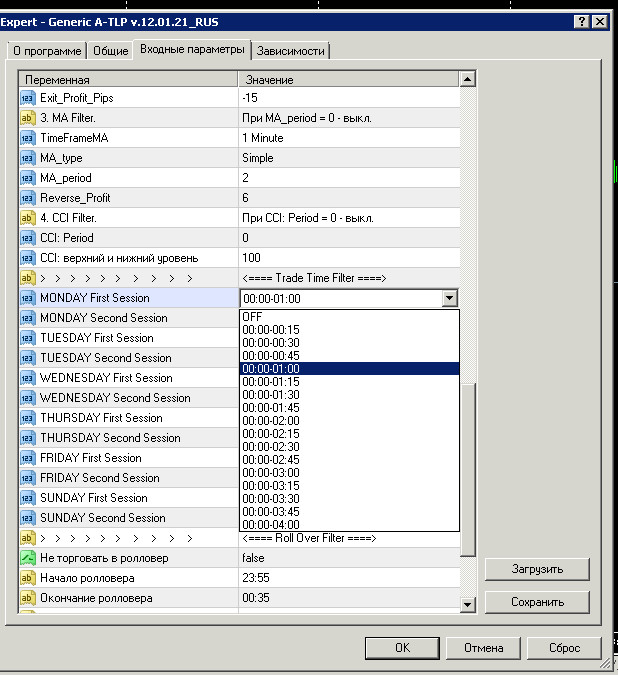Screen dimensions: 618x676
Task: Pick 00:00-00:30 from the dropdown list
Action: [x=349, y=343]
